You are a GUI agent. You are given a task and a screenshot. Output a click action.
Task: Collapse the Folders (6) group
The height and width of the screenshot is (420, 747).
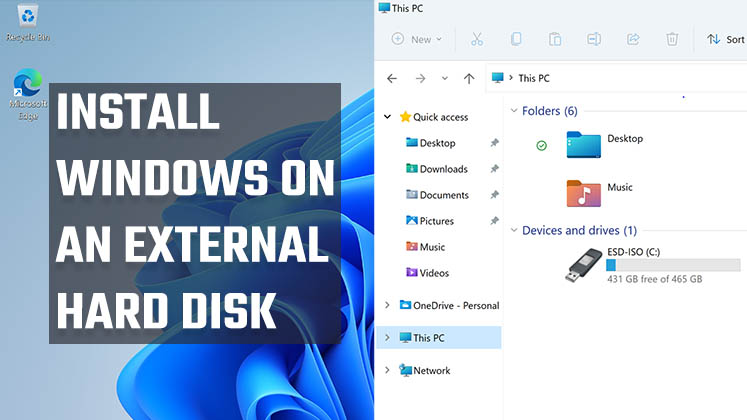514,111
